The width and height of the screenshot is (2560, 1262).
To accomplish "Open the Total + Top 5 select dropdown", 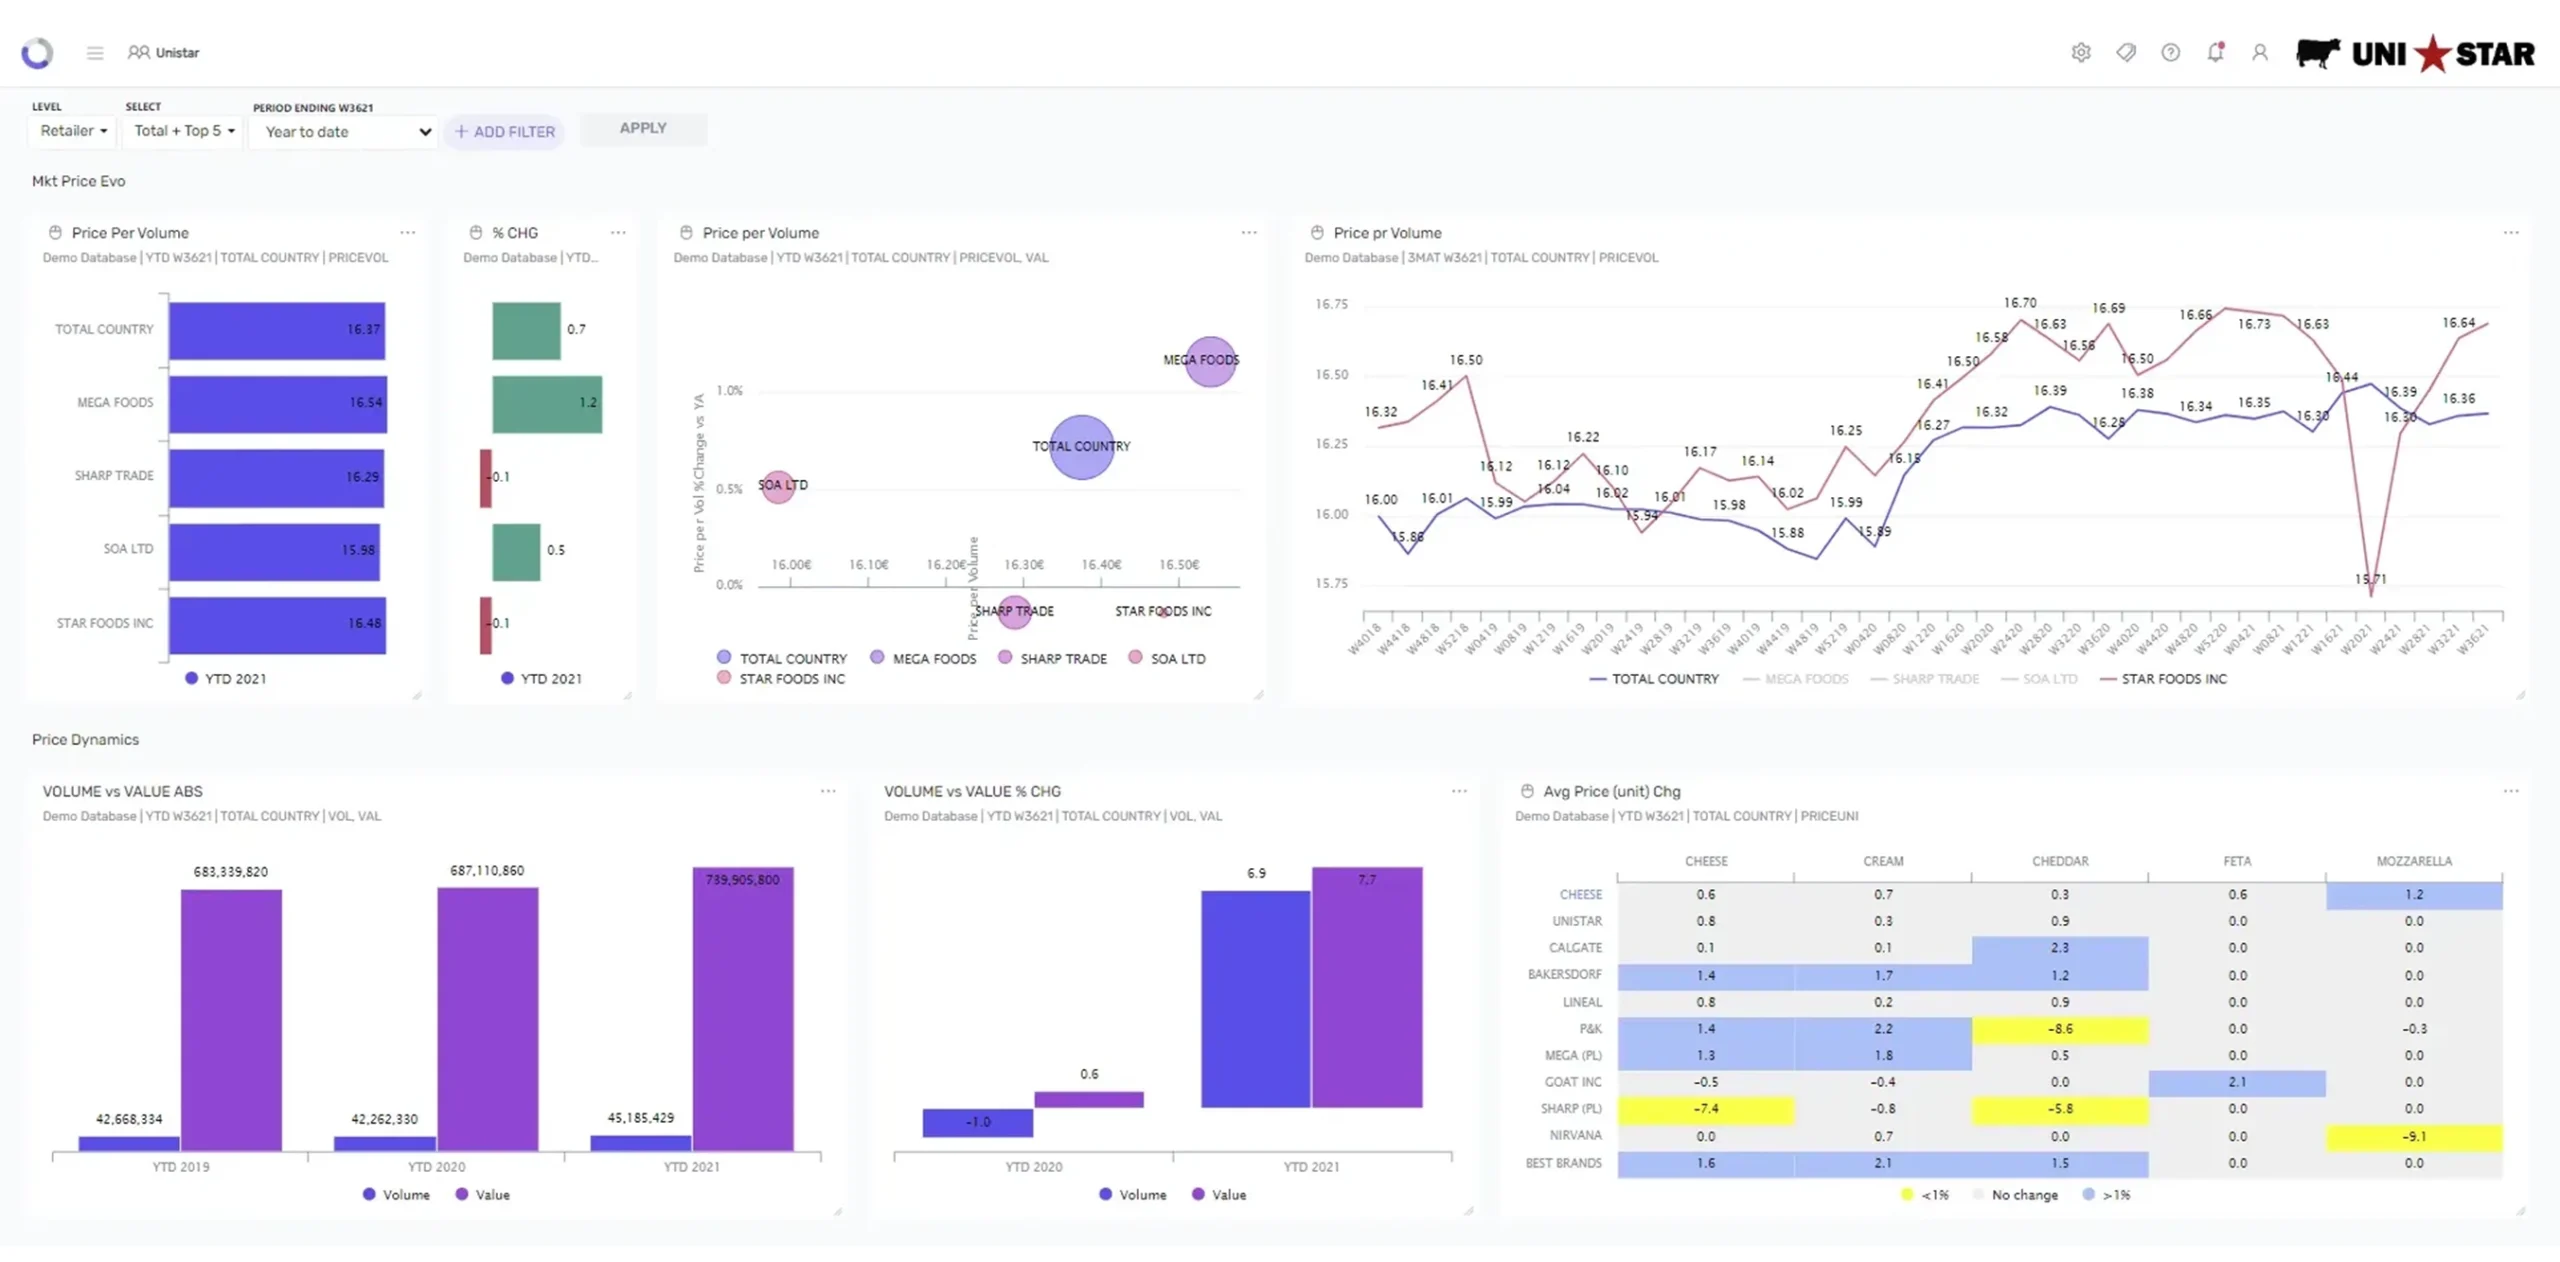I will 183,131.
